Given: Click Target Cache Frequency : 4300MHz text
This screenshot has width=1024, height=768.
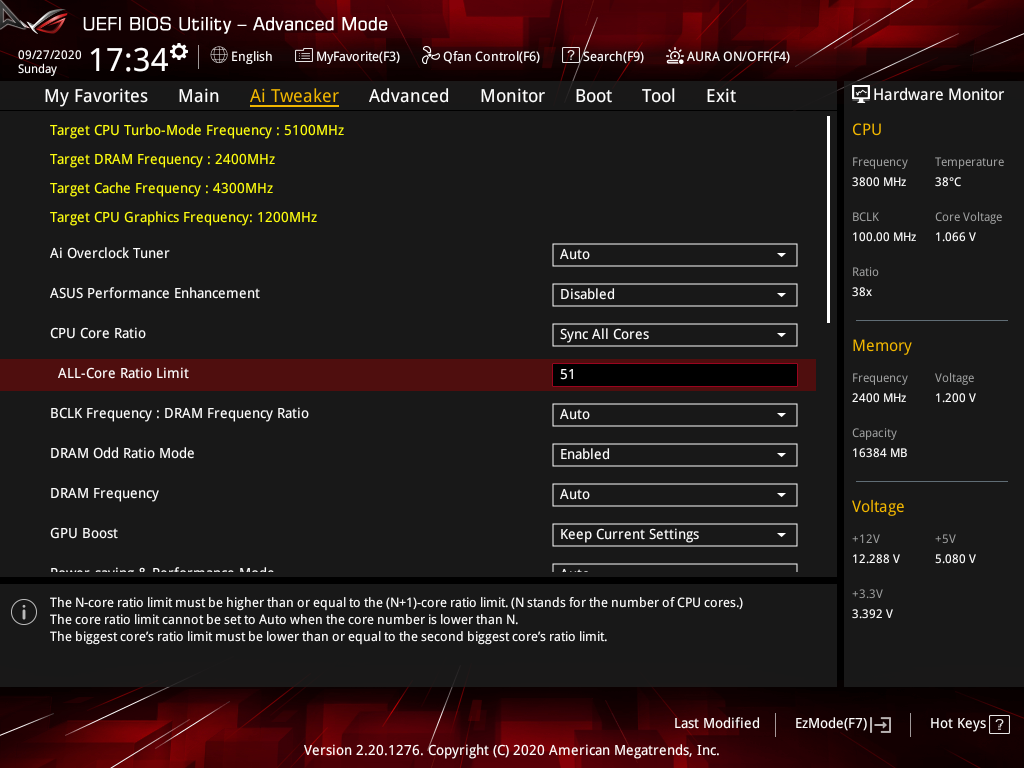Looking at the screenshot, I should [x=161, y=188].
